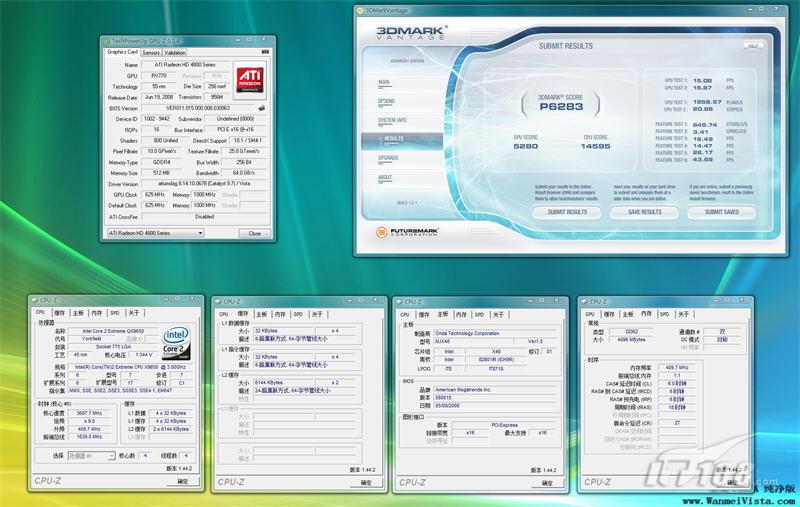Click the SAVE RESULTS button
Viewport: 800px width, 507px height.
coord(644,212)
